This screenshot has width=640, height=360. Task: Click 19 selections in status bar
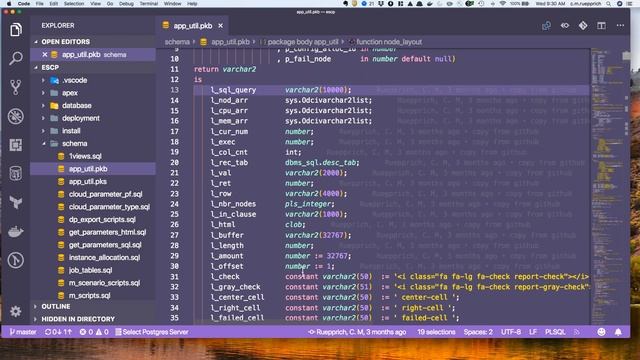pyautogui.click(x=436, y=332)
